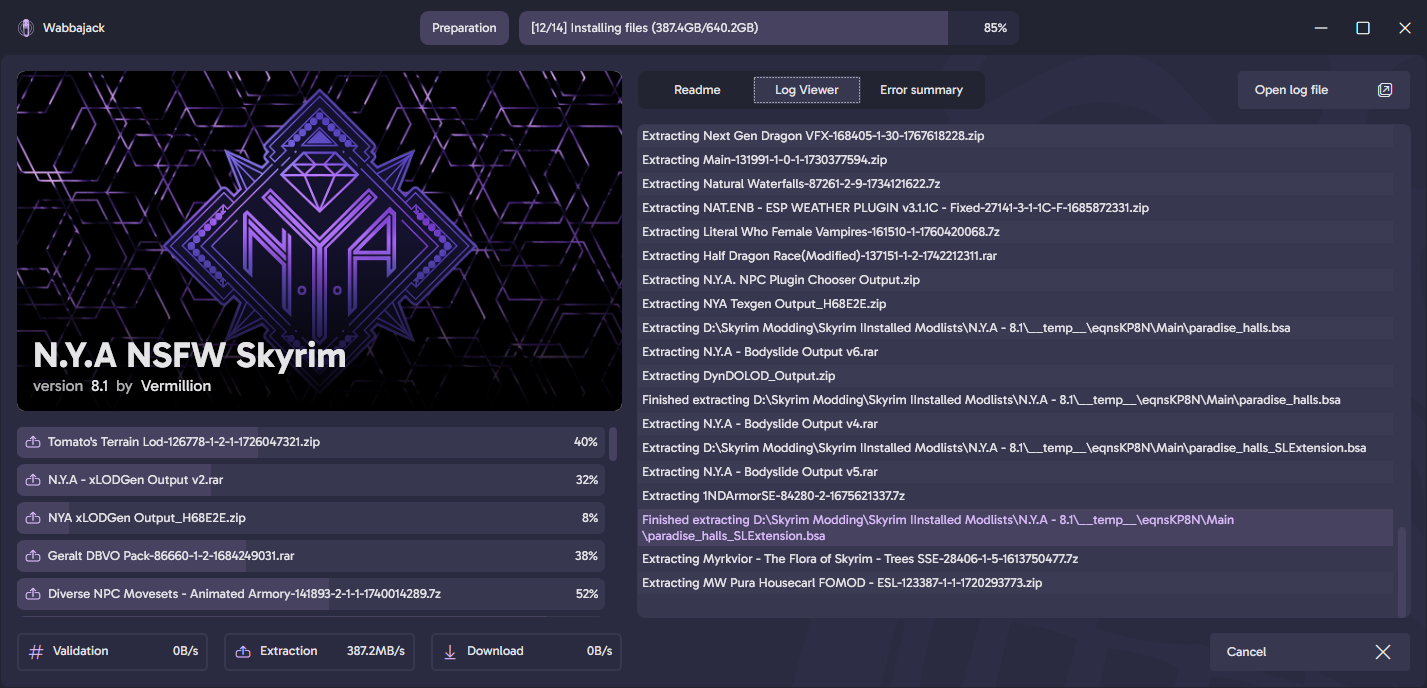The height and width of the screenshot is (688, 1427).
Task: Click the 40% value on Tomato's Terrain row
Action: [x=586, y=442]
